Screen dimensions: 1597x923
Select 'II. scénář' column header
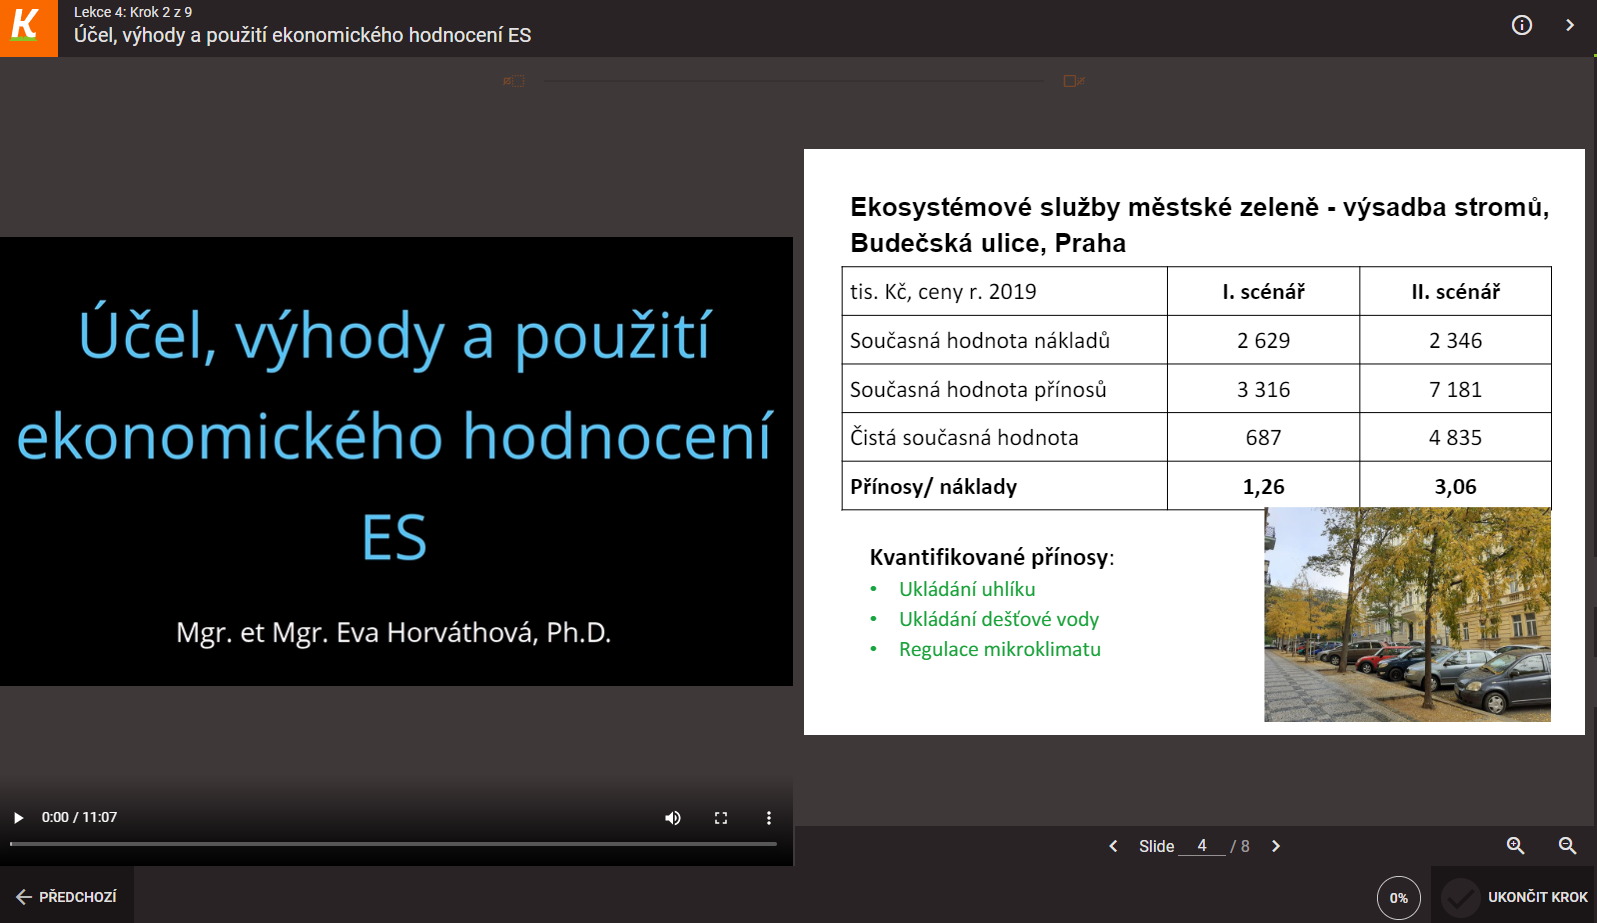coord(1455,292)
